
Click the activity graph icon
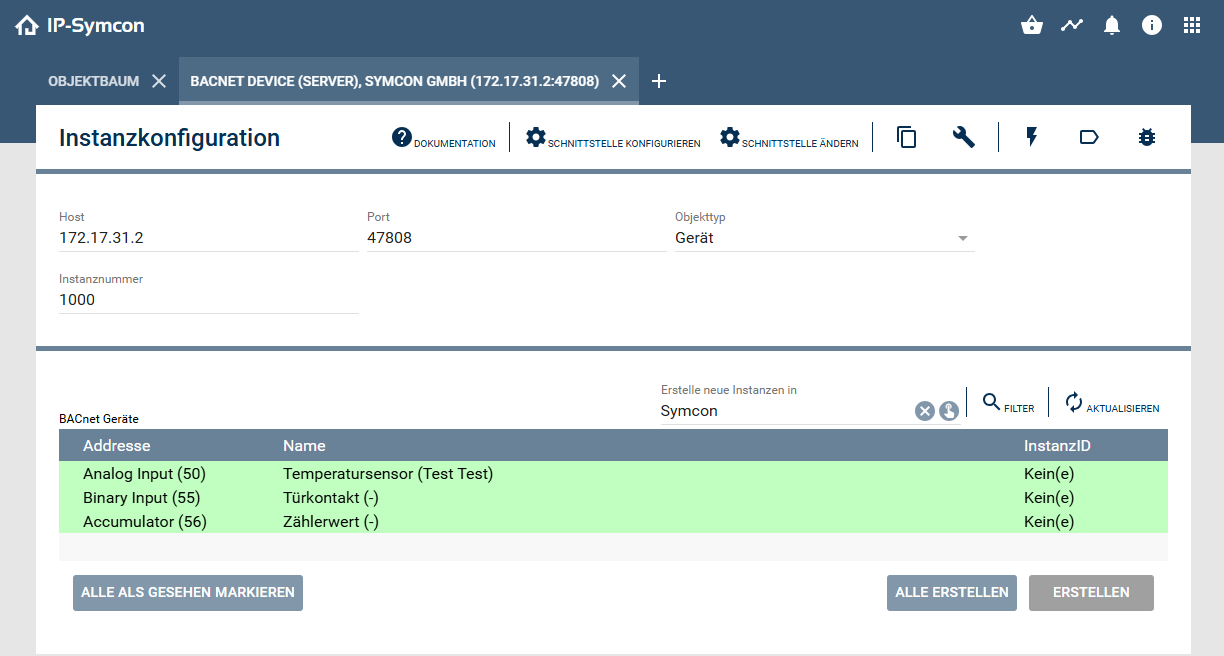1072,26
